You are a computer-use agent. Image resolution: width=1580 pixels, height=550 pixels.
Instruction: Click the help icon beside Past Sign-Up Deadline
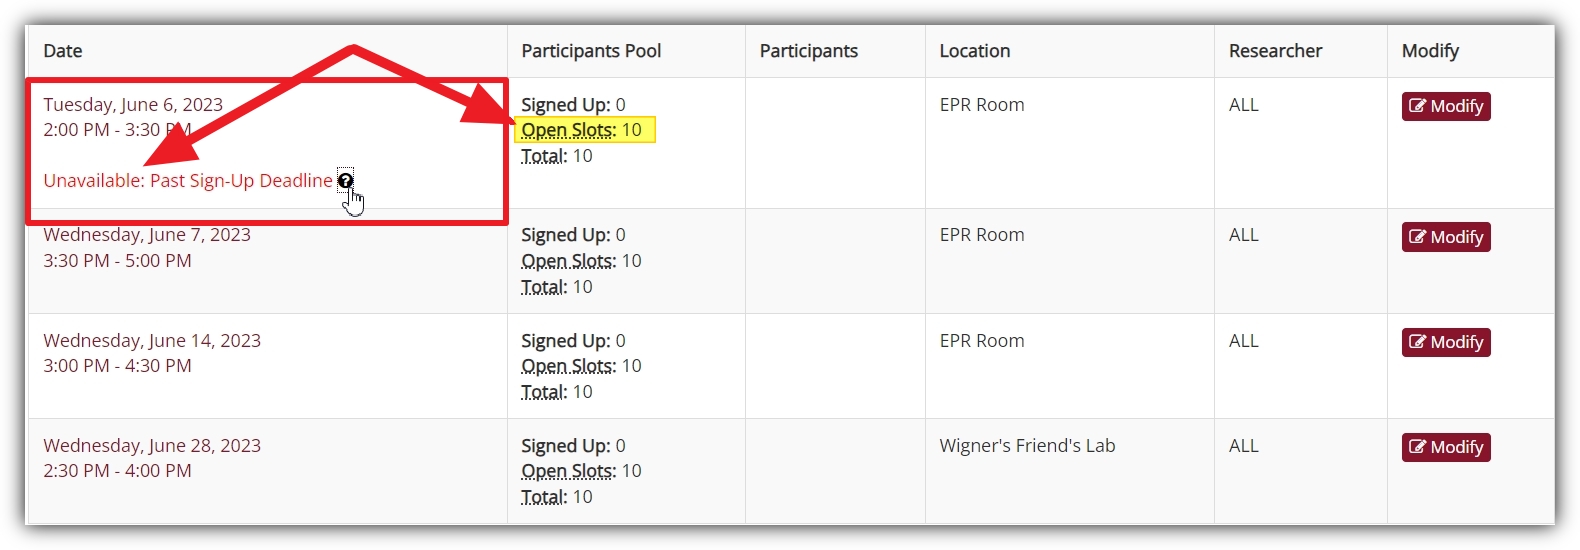click(345, 181)
